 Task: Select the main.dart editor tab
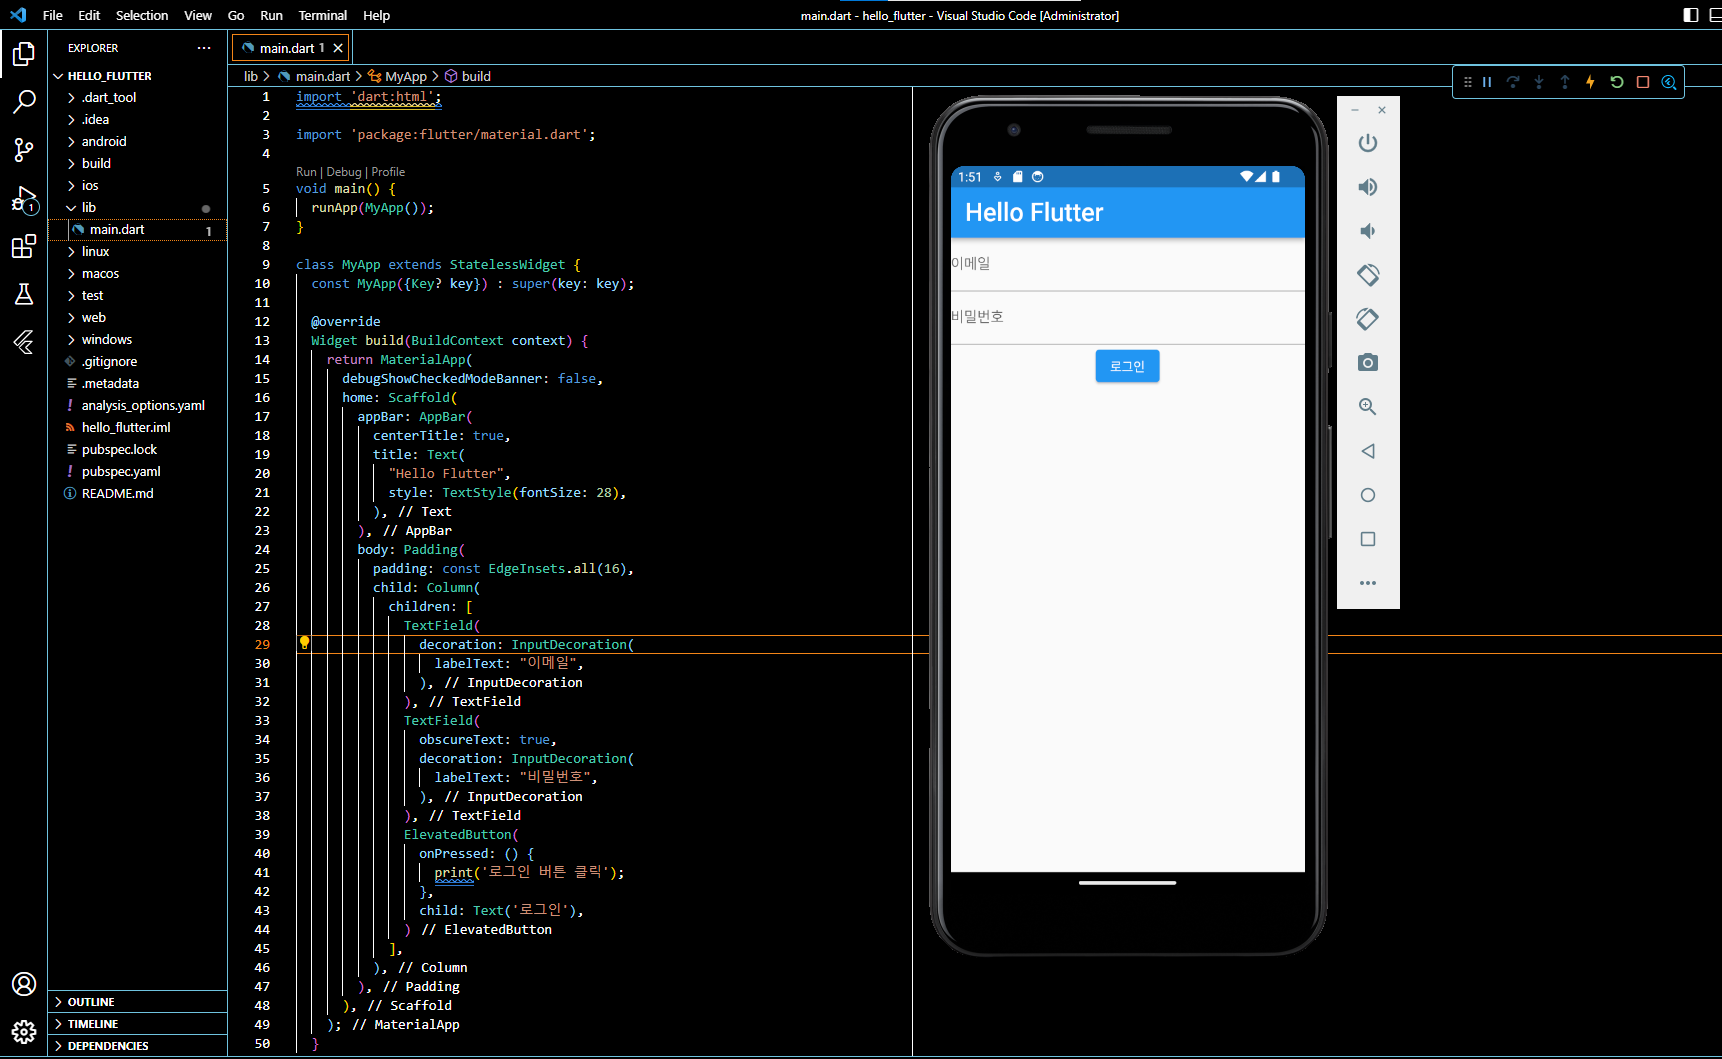point(291,48)
